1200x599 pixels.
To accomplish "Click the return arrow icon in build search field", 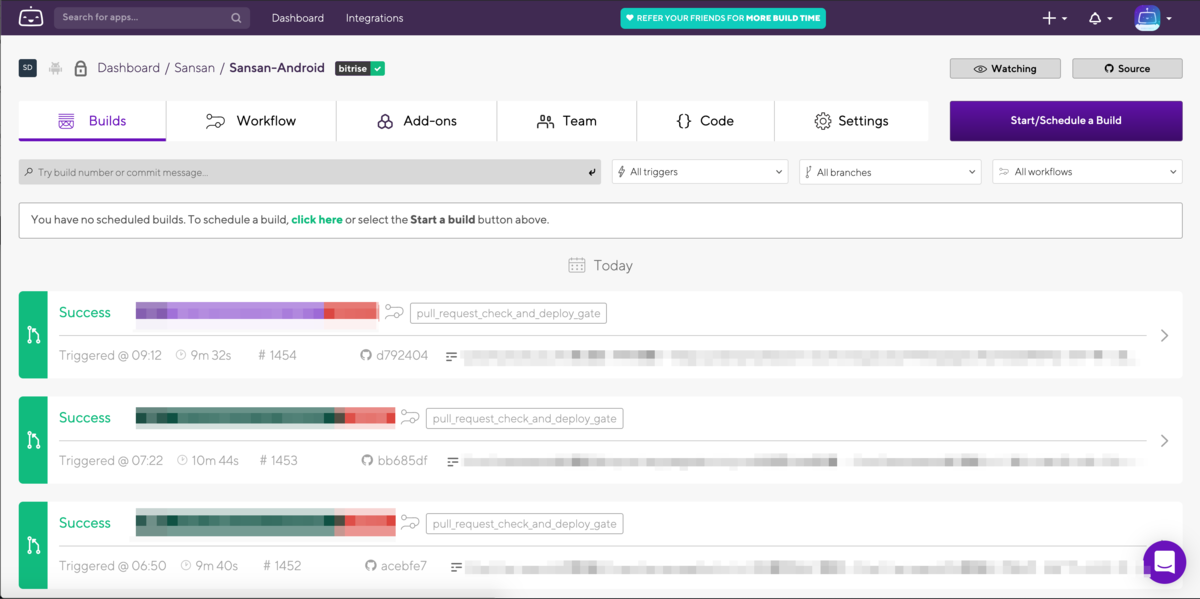I will tap(592, 172).
